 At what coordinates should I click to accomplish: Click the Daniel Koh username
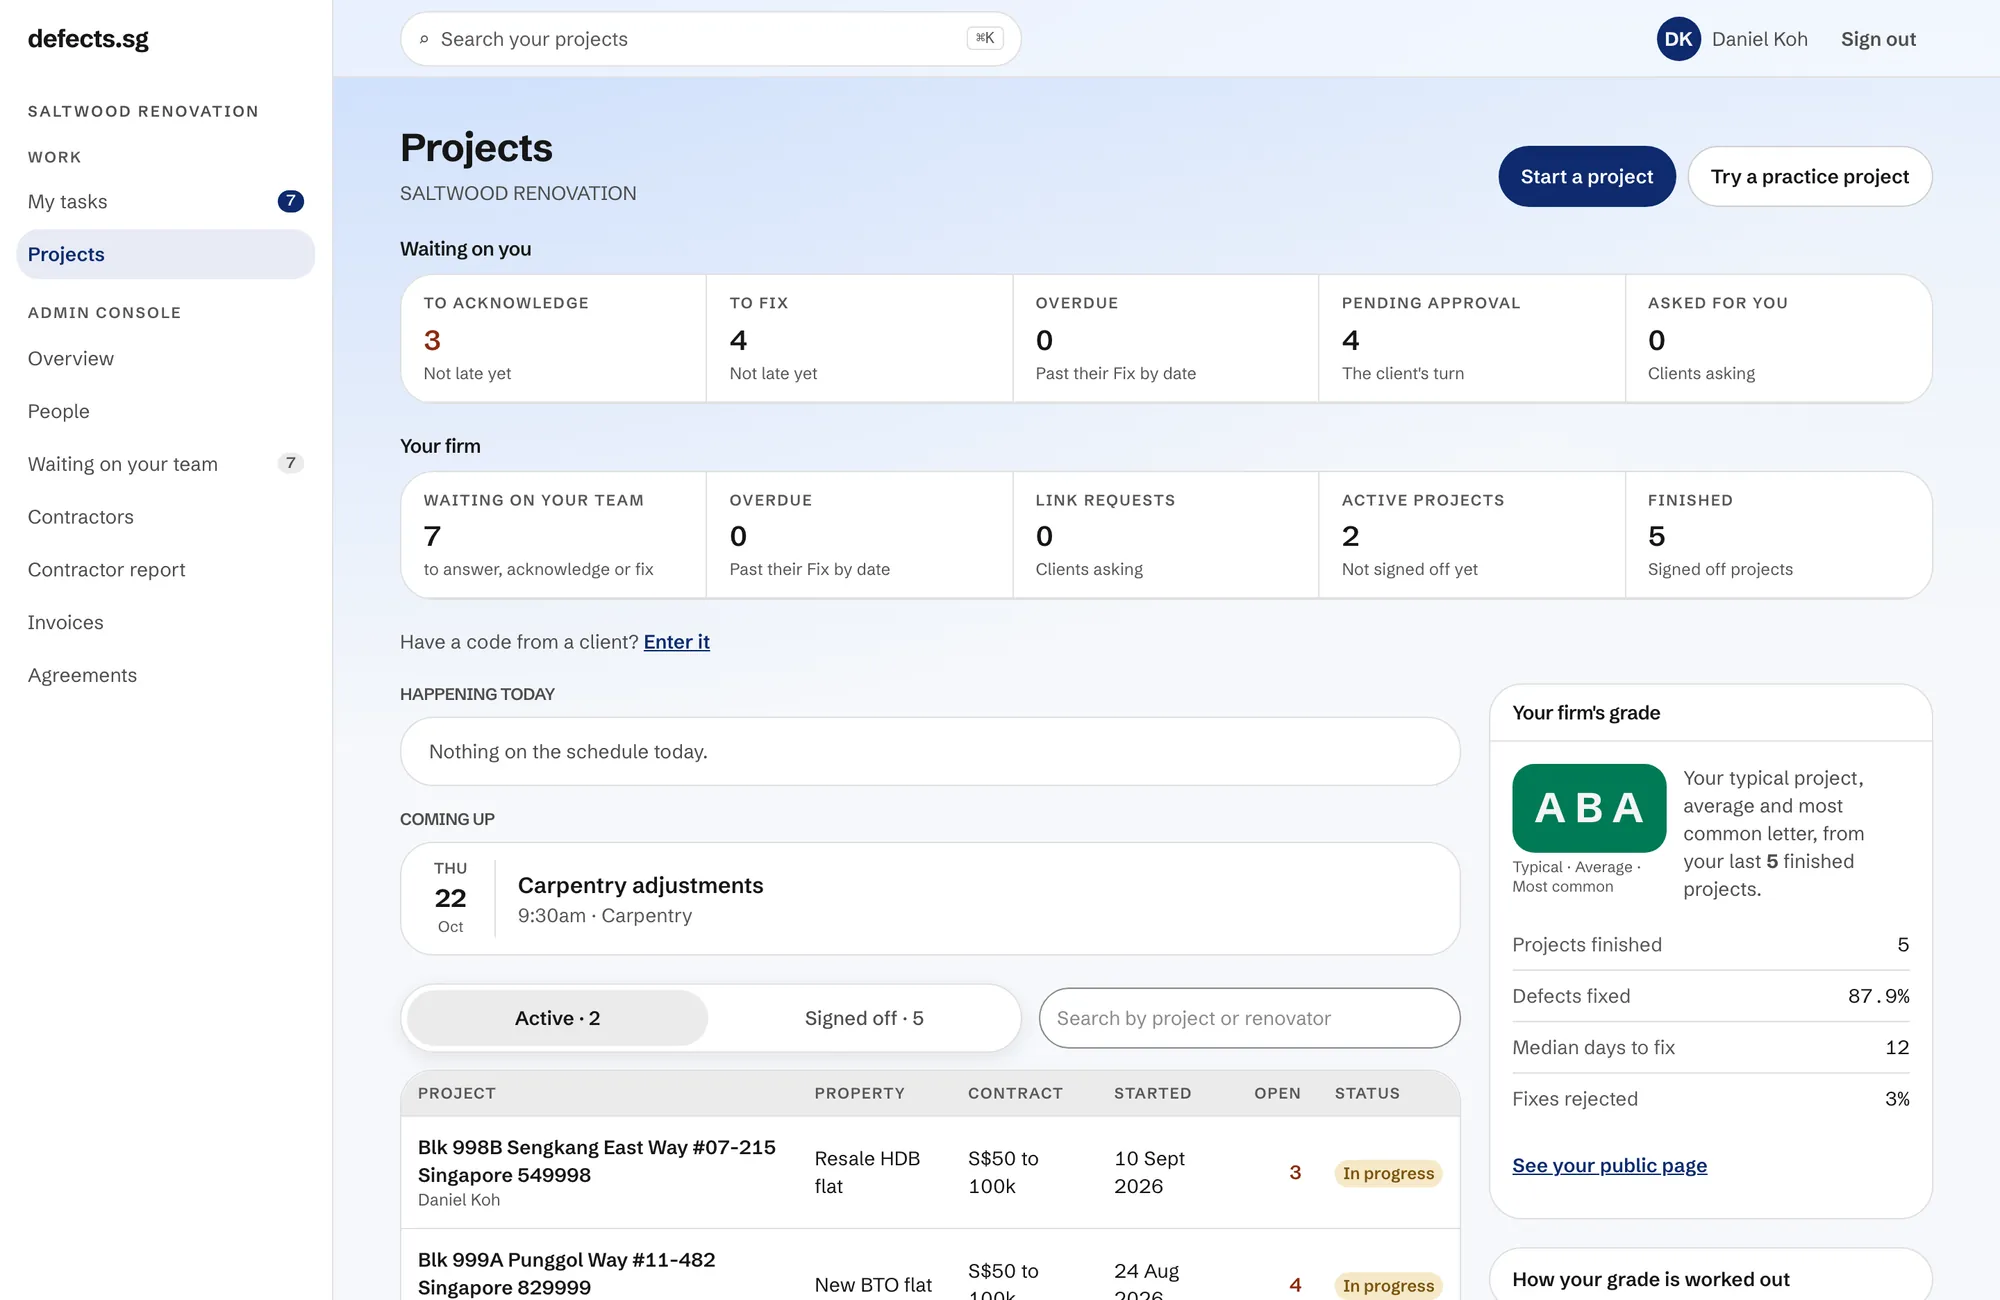(x=1759, y=39)
